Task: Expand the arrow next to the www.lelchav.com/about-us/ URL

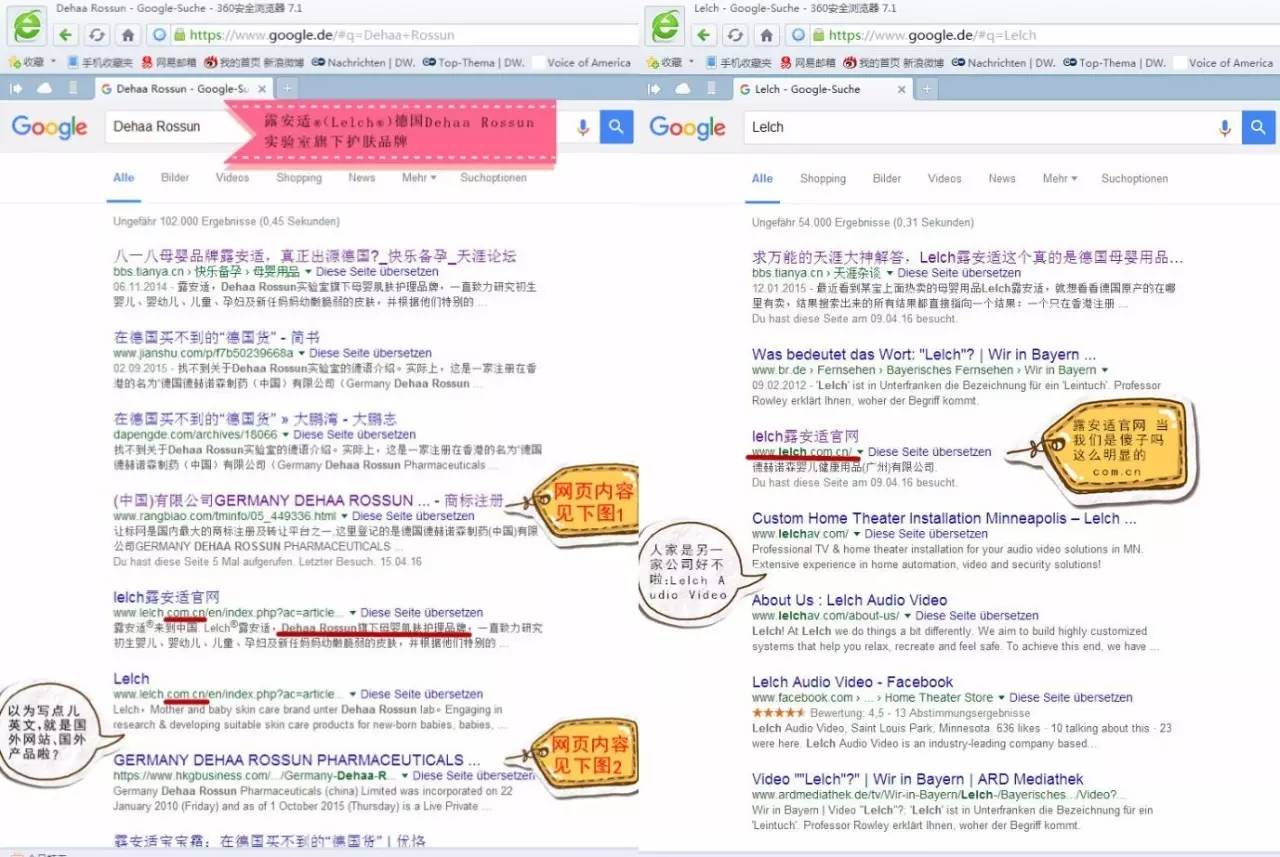Action: point(908,616)
